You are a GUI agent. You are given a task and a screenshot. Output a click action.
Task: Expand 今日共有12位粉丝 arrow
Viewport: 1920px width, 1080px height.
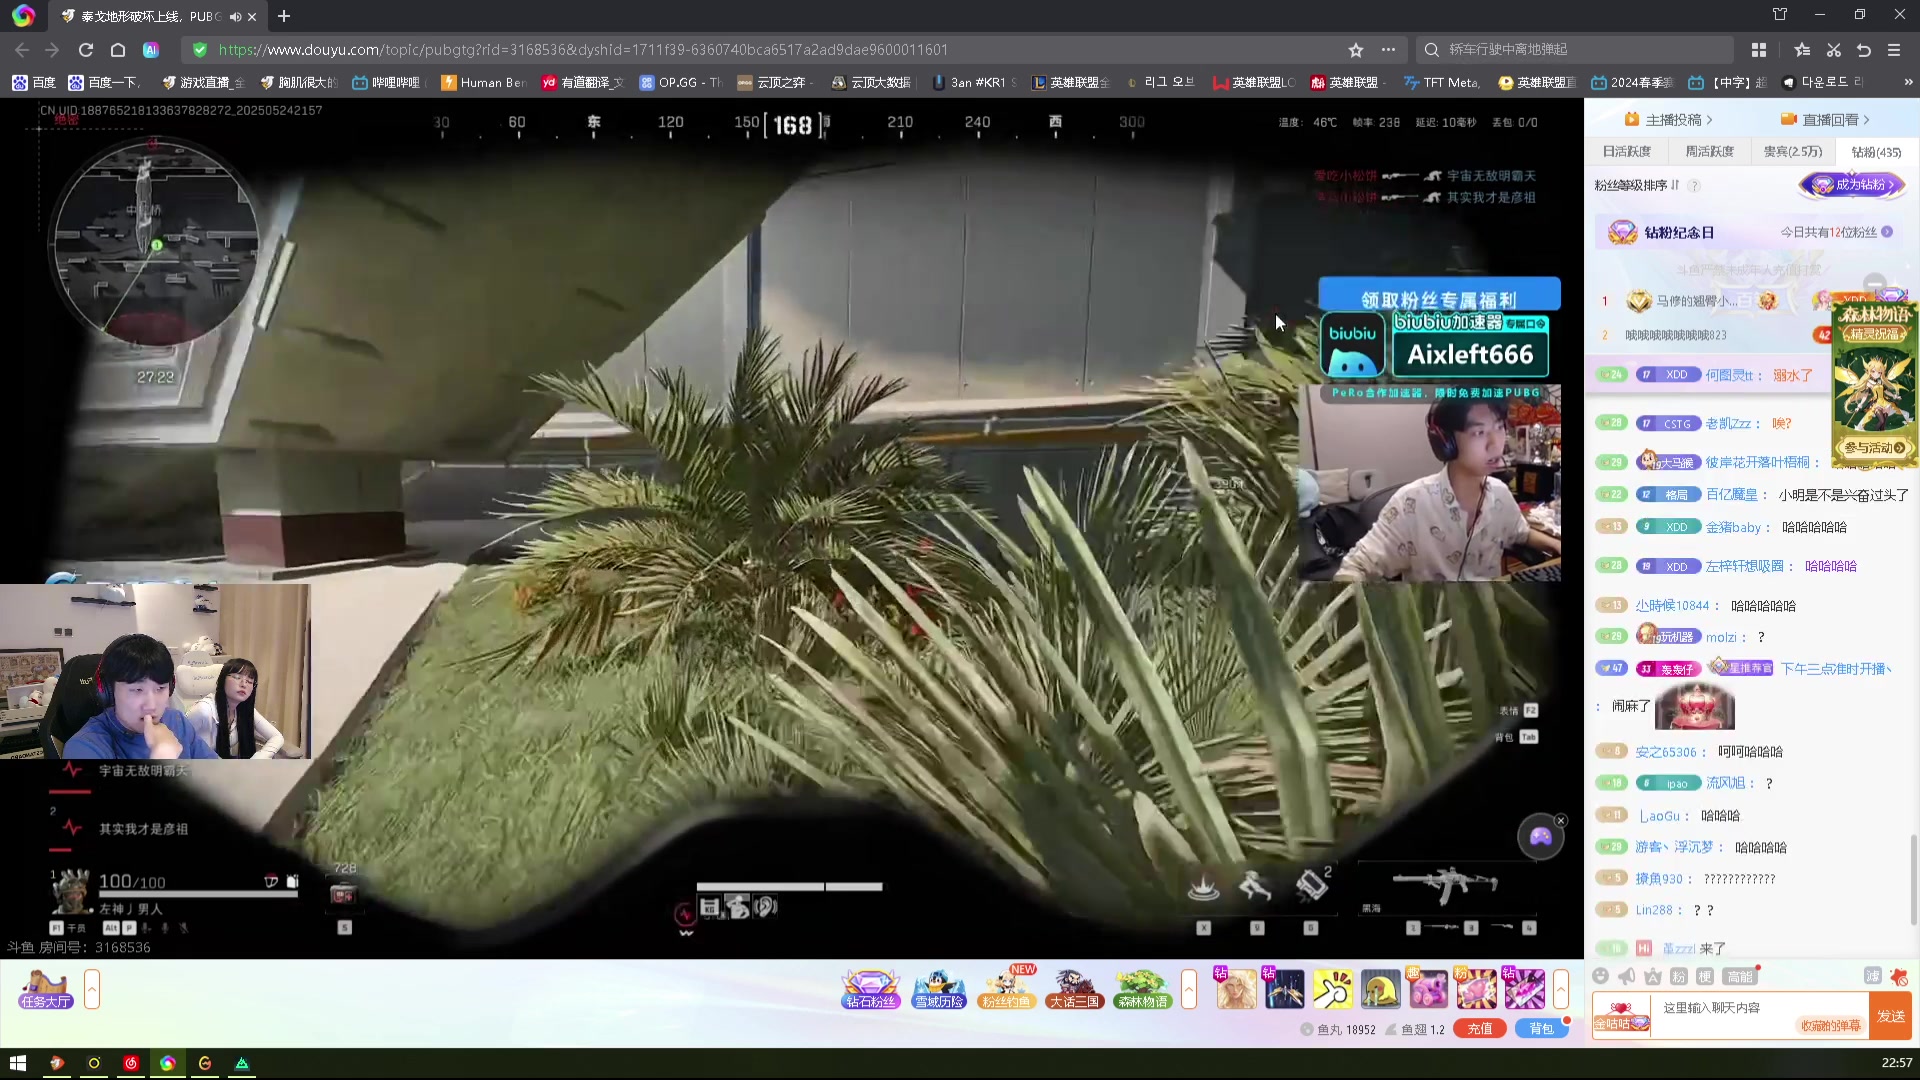pos(1887,232)
